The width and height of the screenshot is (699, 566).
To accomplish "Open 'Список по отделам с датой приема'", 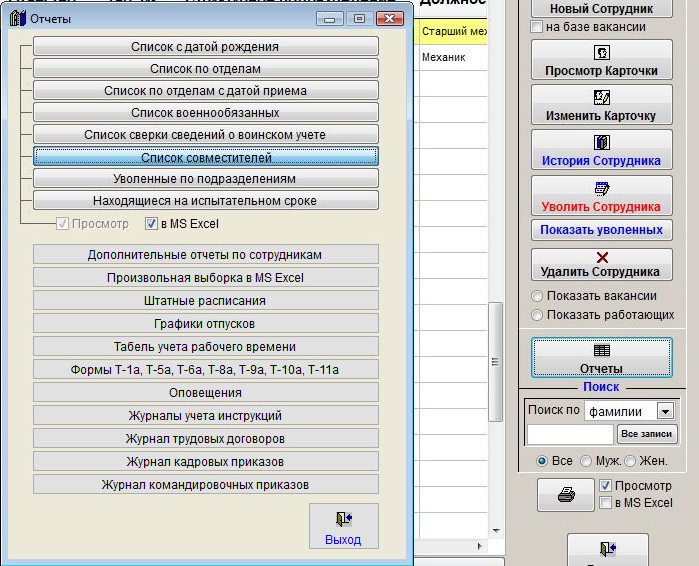I will tap(206, 90).
